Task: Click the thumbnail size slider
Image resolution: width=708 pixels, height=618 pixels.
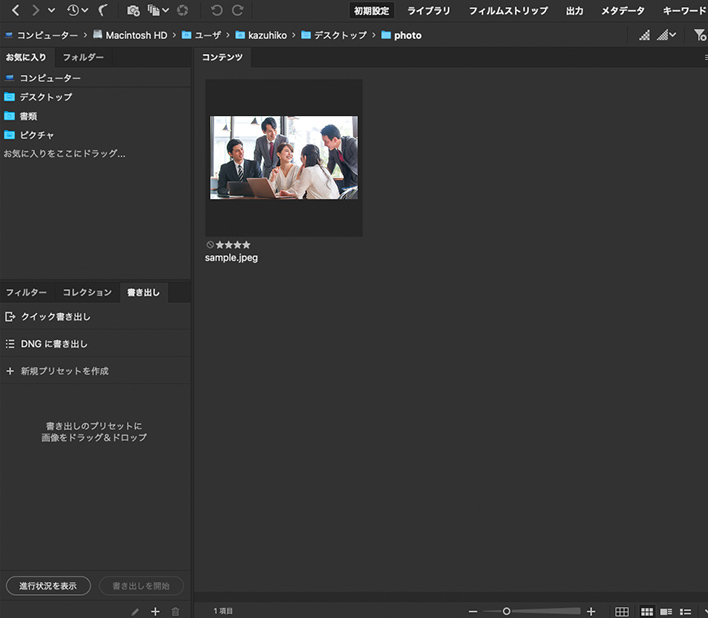Action: [x=531, y=611]
